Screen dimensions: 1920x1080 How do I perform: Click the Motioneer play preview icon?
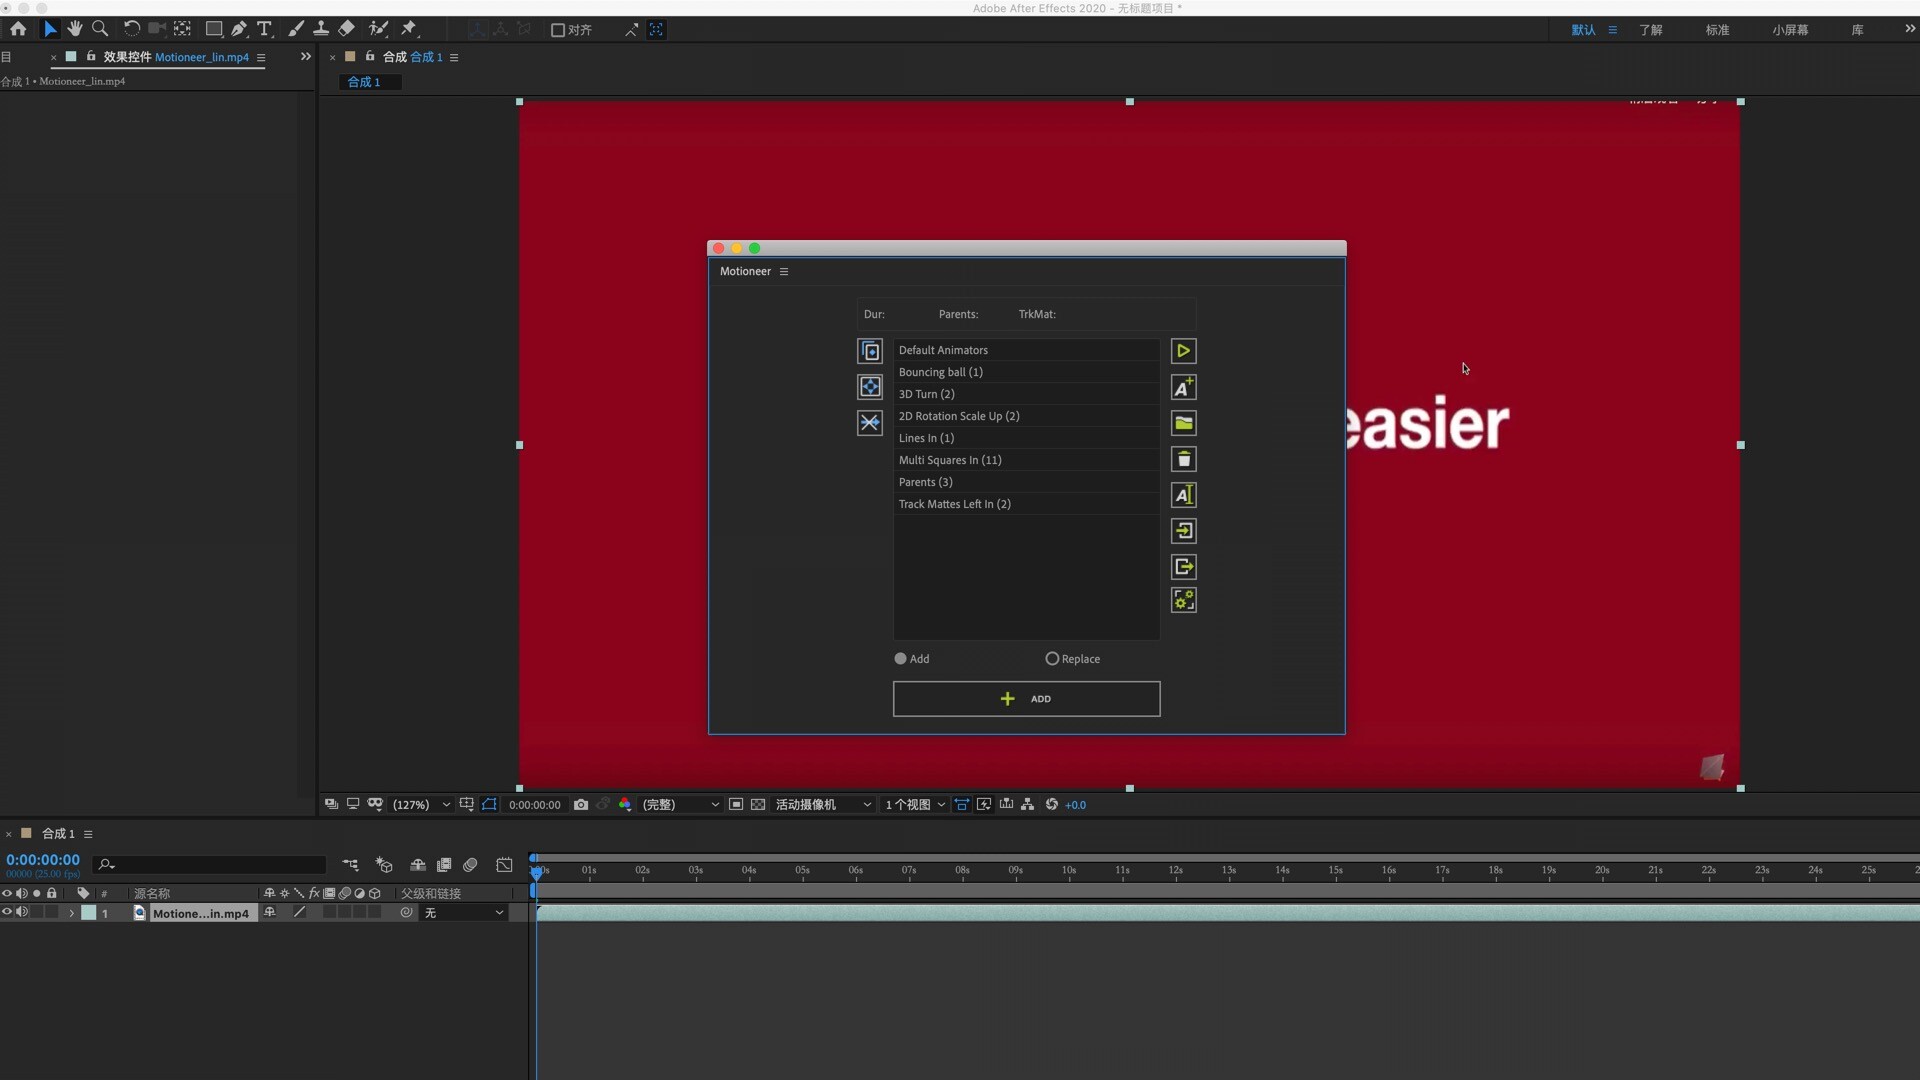click(x=1184, y=351)
